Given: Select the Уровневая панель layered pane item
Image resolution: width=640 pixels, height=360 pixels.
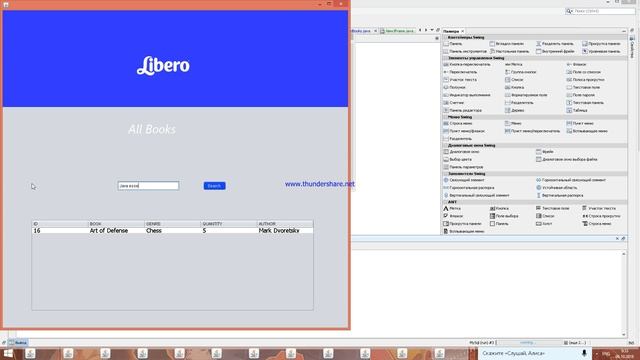Looking at the screenshot, I should (x=601, y=51).
